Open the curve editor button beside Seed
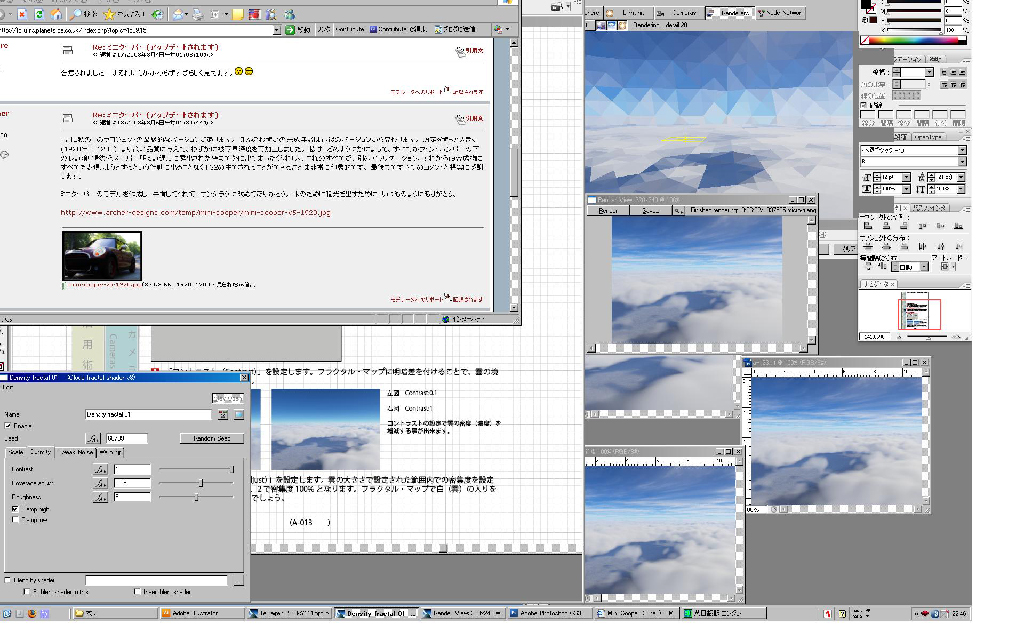 tap(93, 438)
